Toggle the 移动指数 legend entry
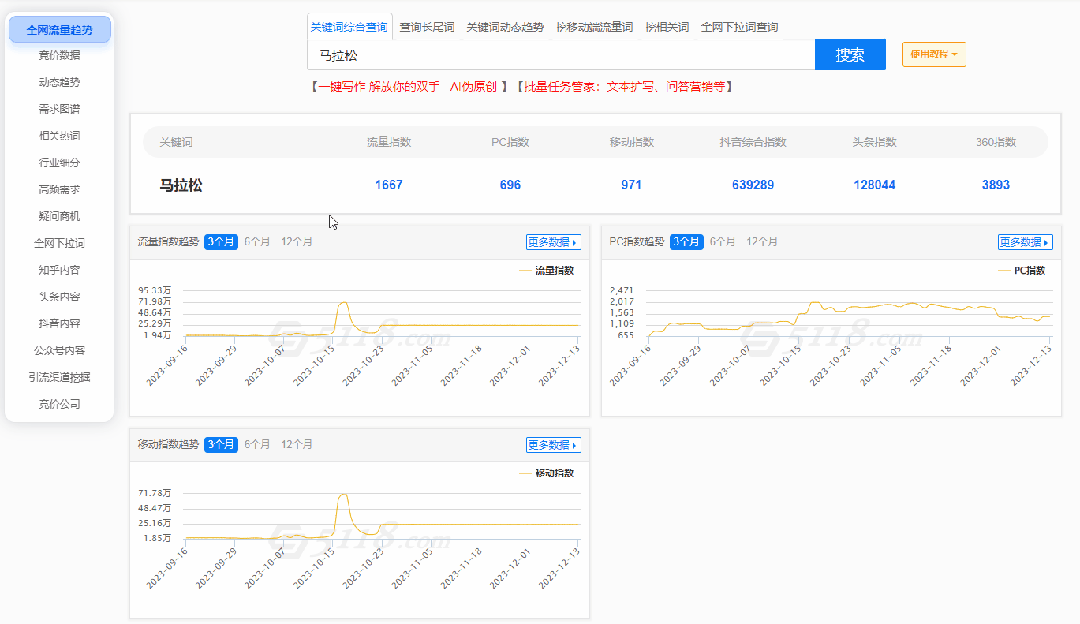The width and height of the screenshot is (1080, 624). 547,473
